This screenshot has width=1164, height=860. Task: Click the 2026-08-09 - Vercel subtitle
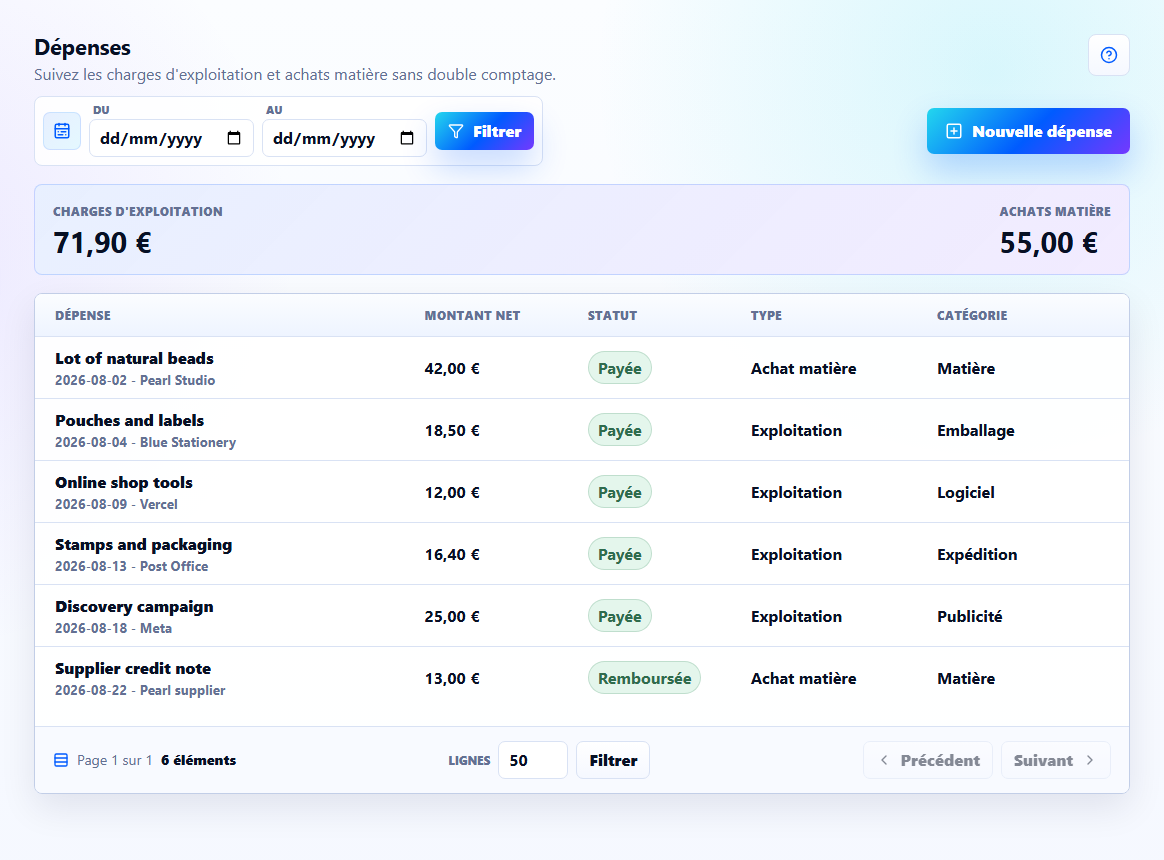coord(117,504)
